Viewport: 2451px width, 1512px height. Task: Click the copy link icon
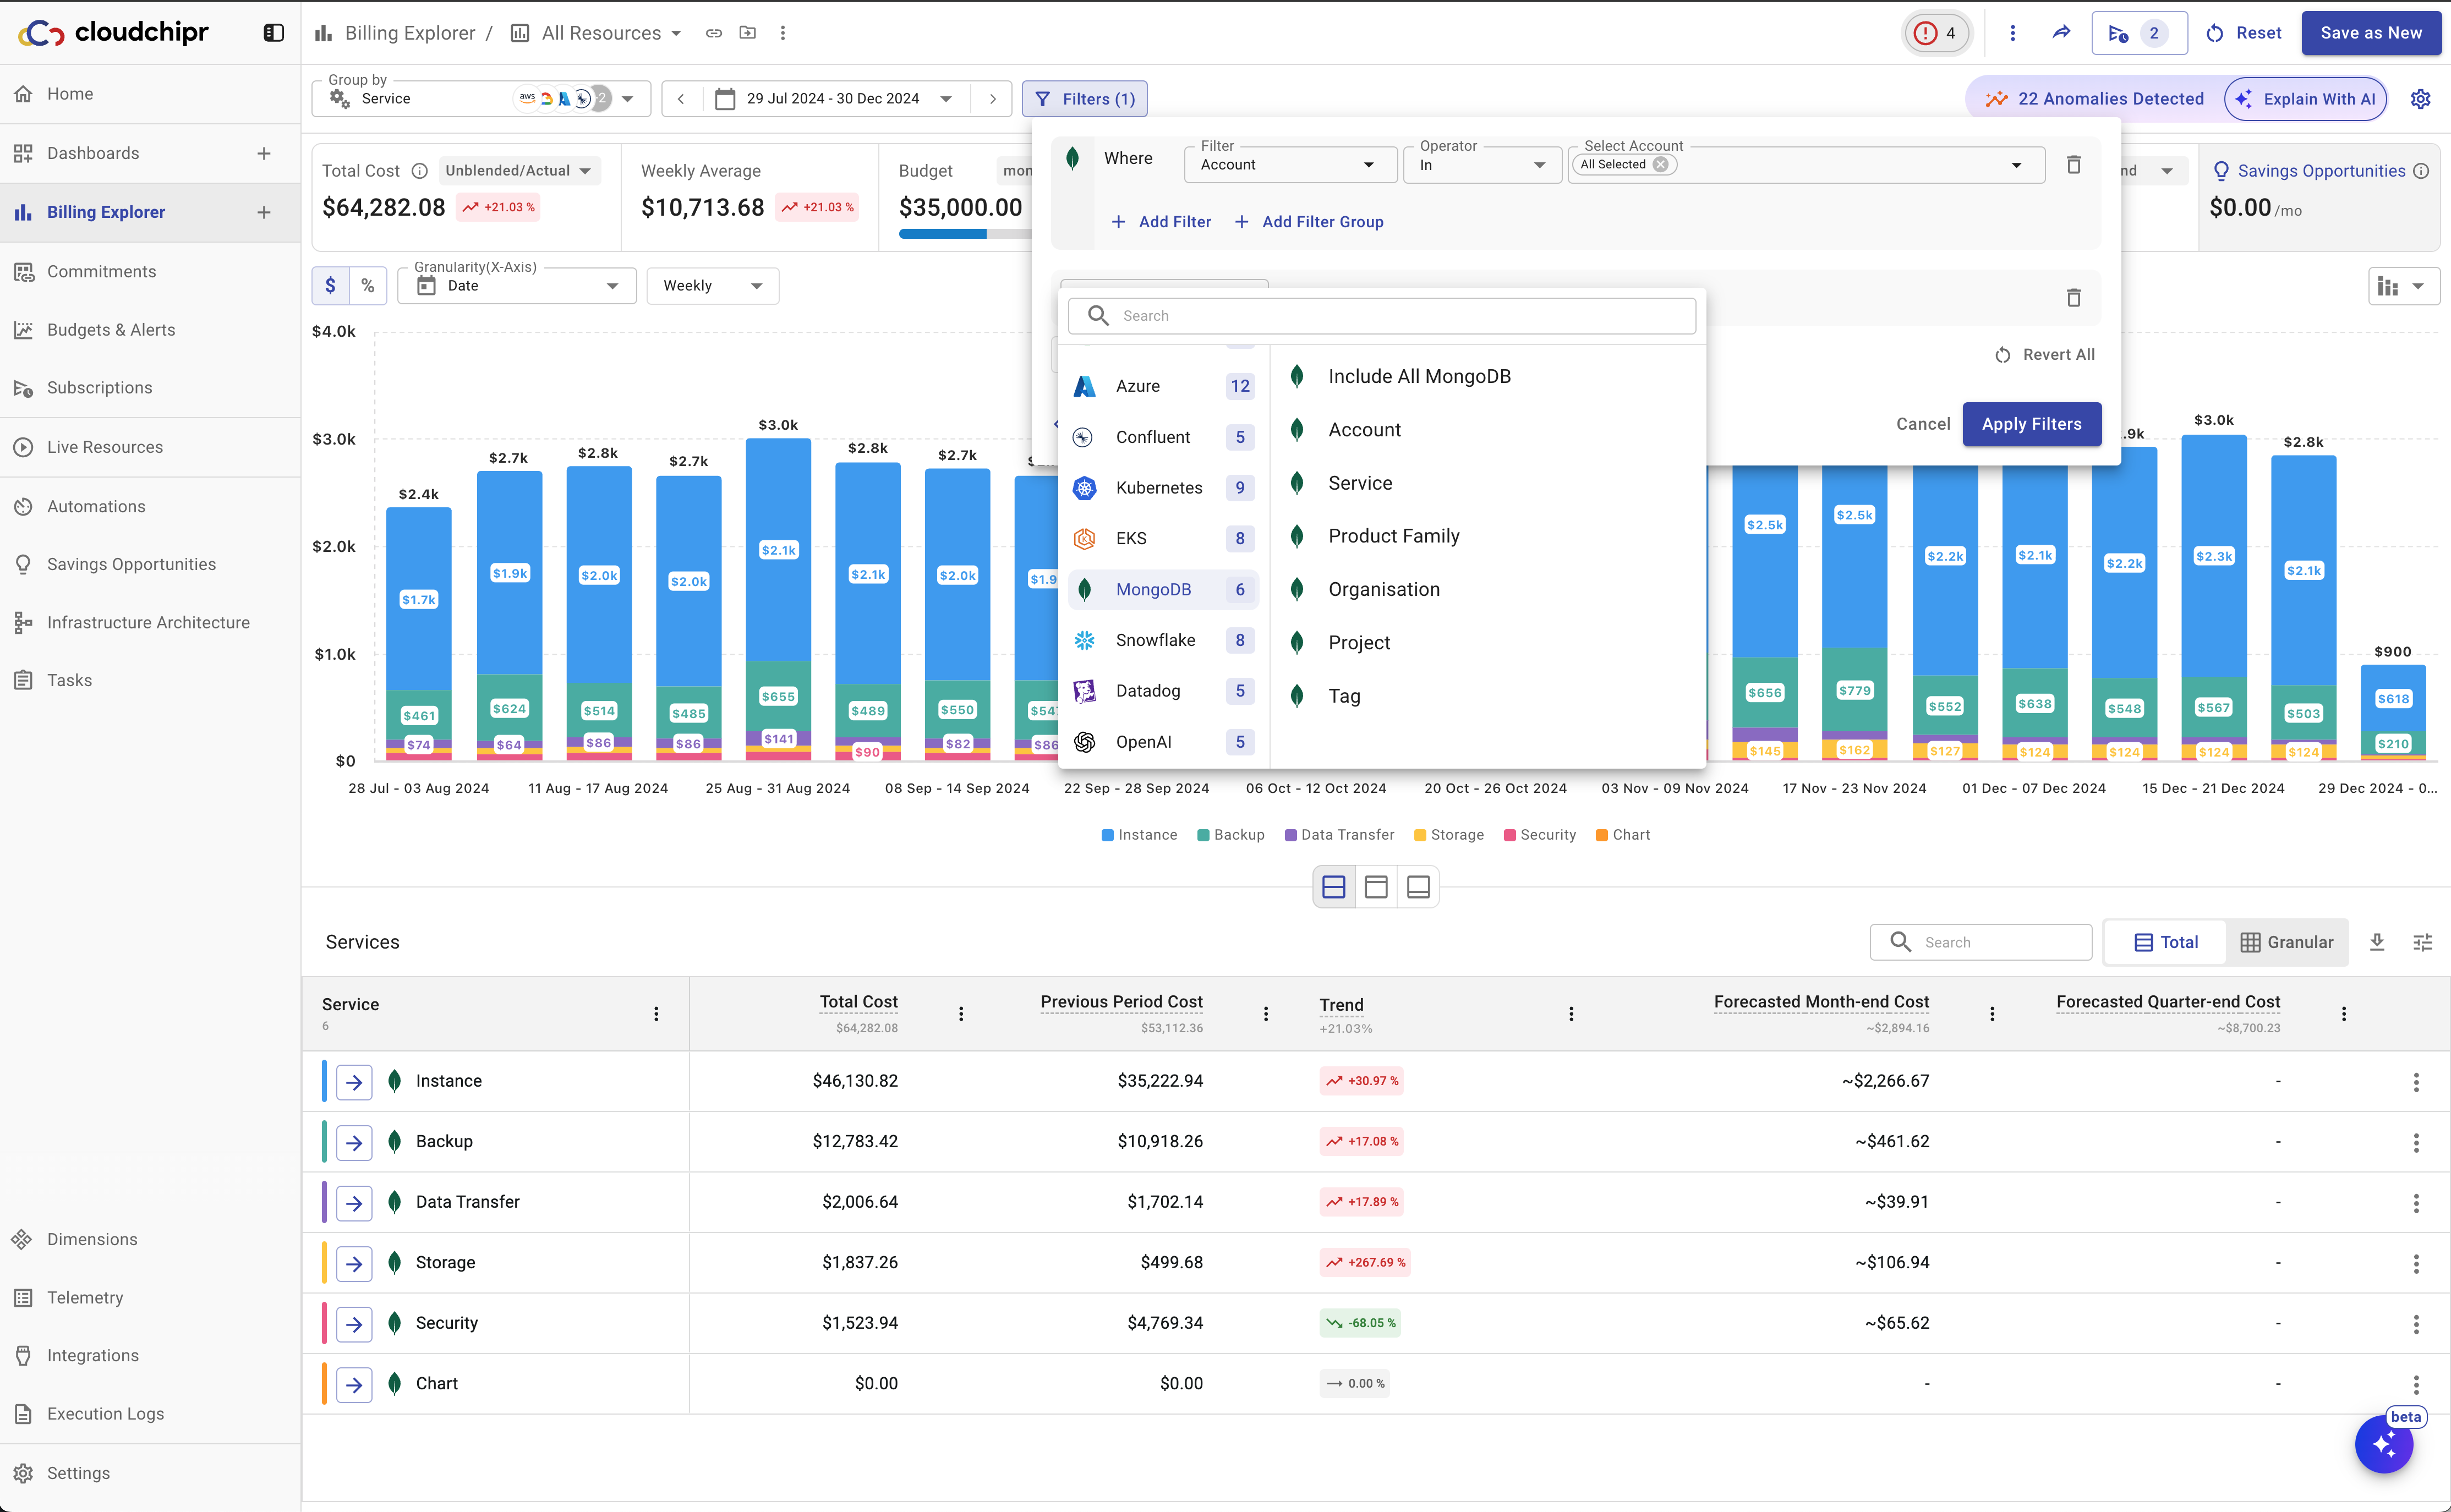click(713, 33)
